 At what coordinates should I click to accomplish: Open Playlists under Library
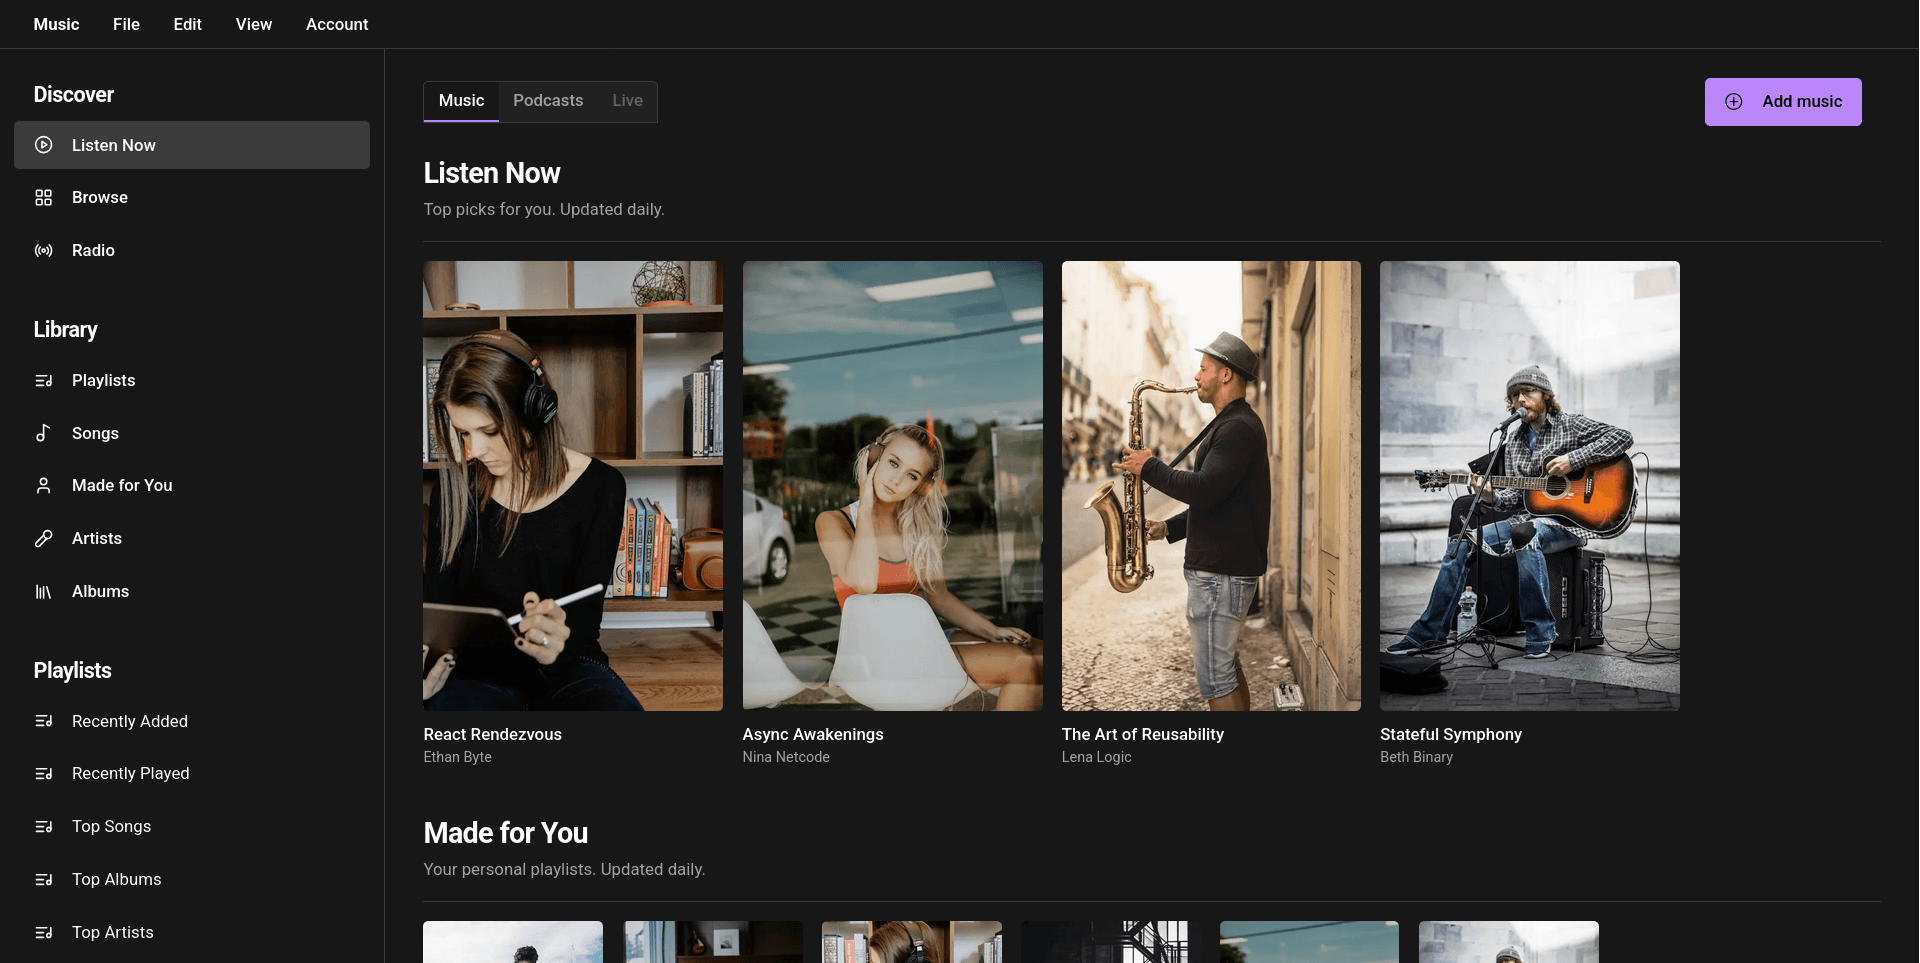coord(192,380)
